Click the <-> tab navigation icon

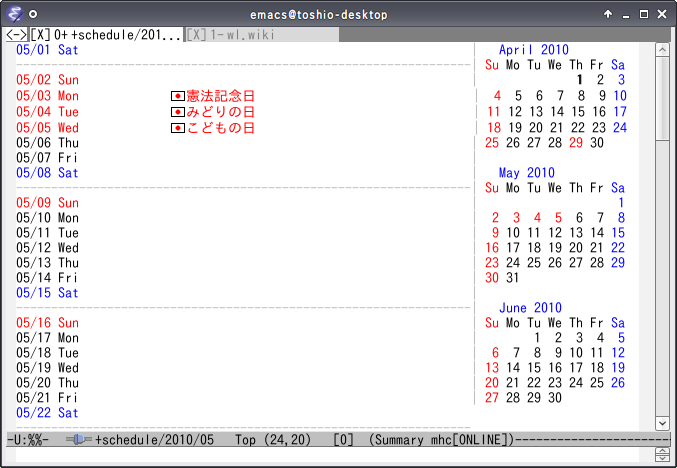(16, 35)
